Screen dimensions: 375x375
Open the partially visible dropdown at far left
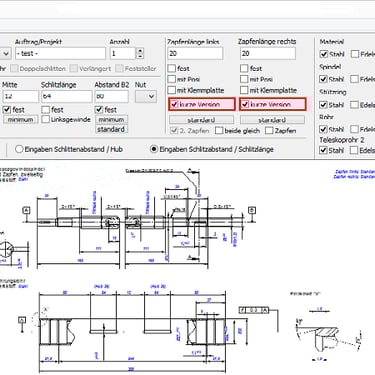pyautogui.click(x=6, y=53)
